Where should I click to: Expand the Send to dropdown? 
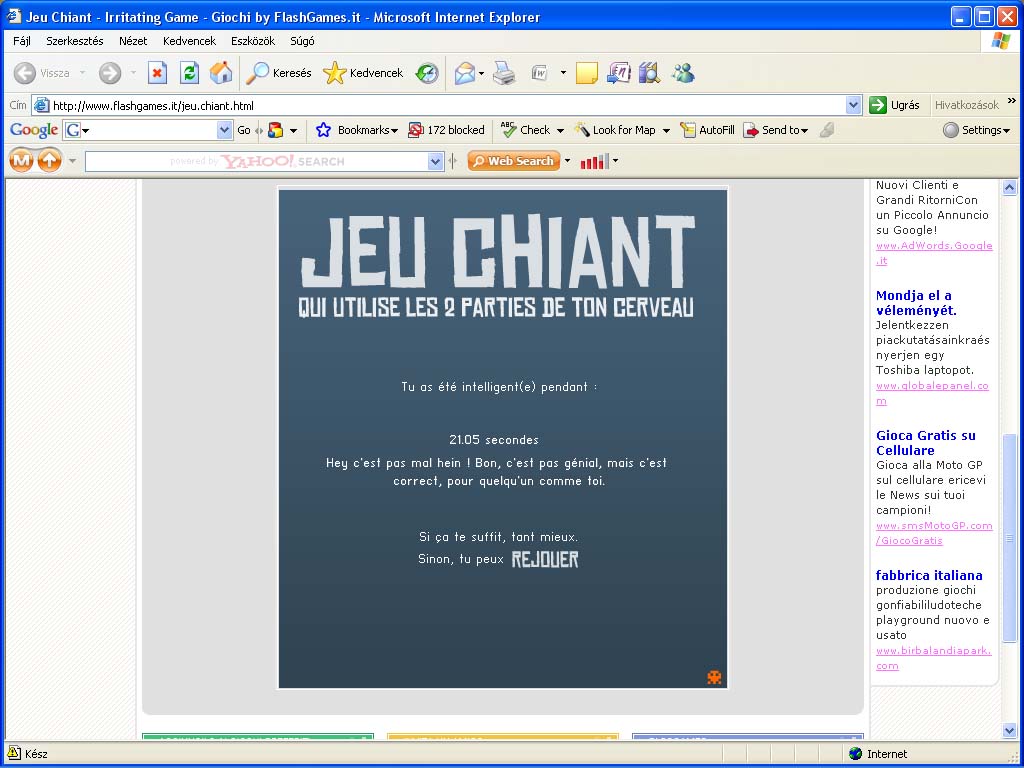(x=804, y=131)
